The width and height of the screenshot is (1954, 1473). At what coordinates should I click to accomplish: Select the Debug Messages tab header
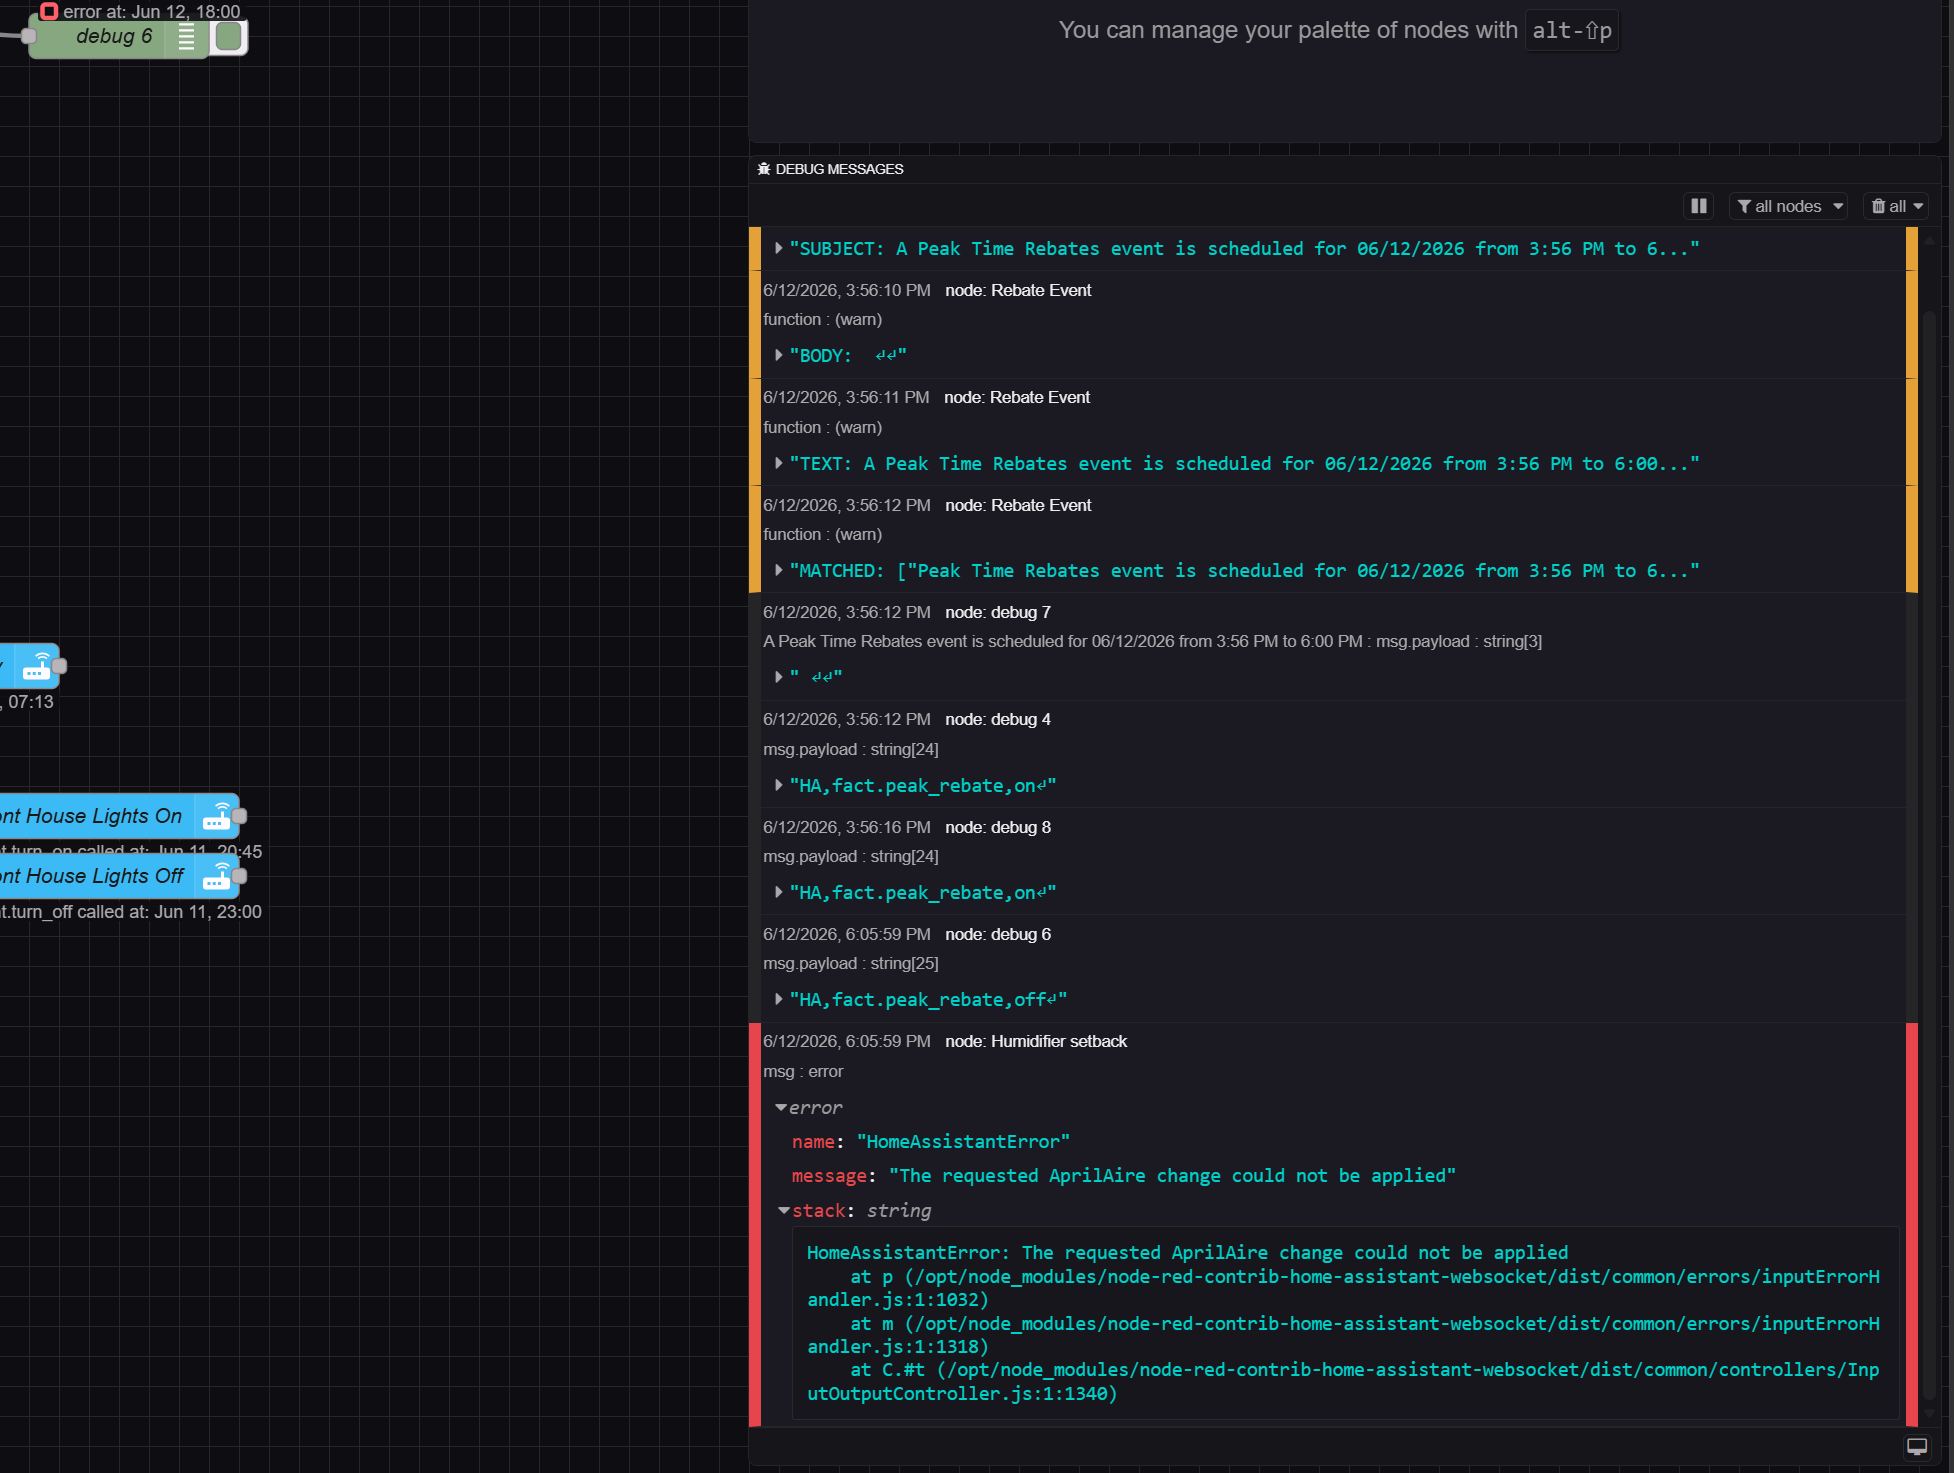click(831, 169)
